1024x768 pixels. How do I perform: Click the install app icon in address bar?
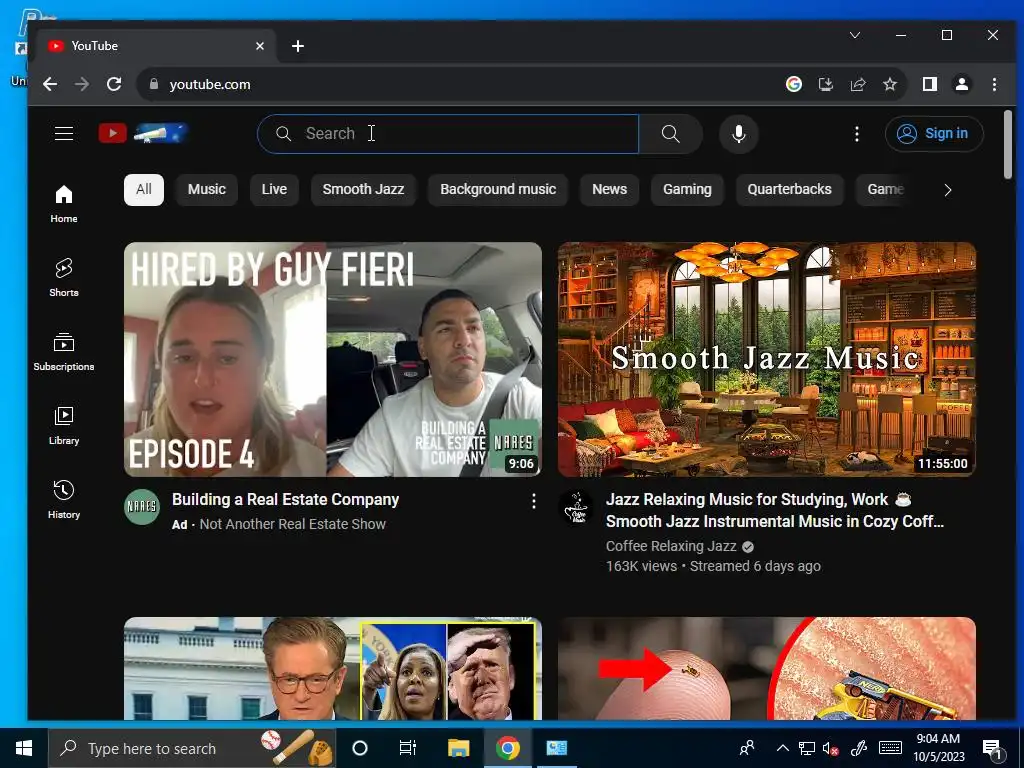[825, 84]
